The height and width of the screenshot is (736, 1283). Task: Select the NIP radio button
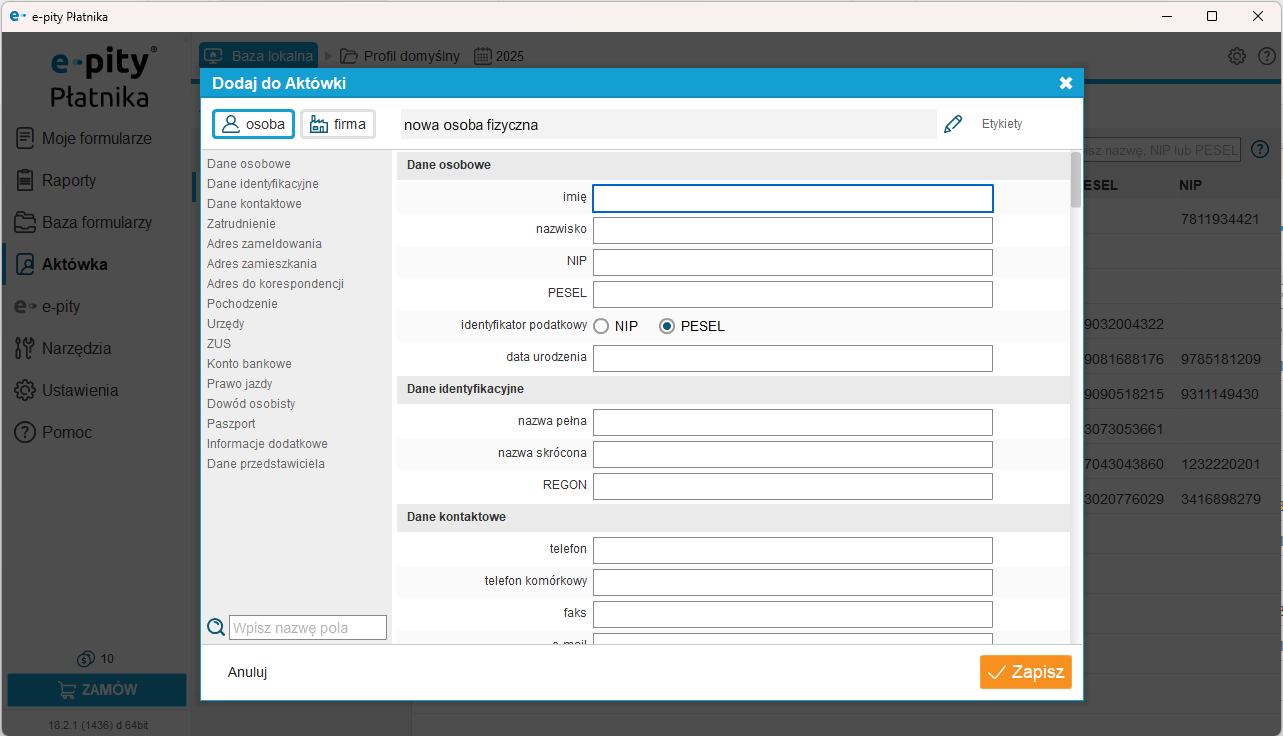tap(601, 326)
